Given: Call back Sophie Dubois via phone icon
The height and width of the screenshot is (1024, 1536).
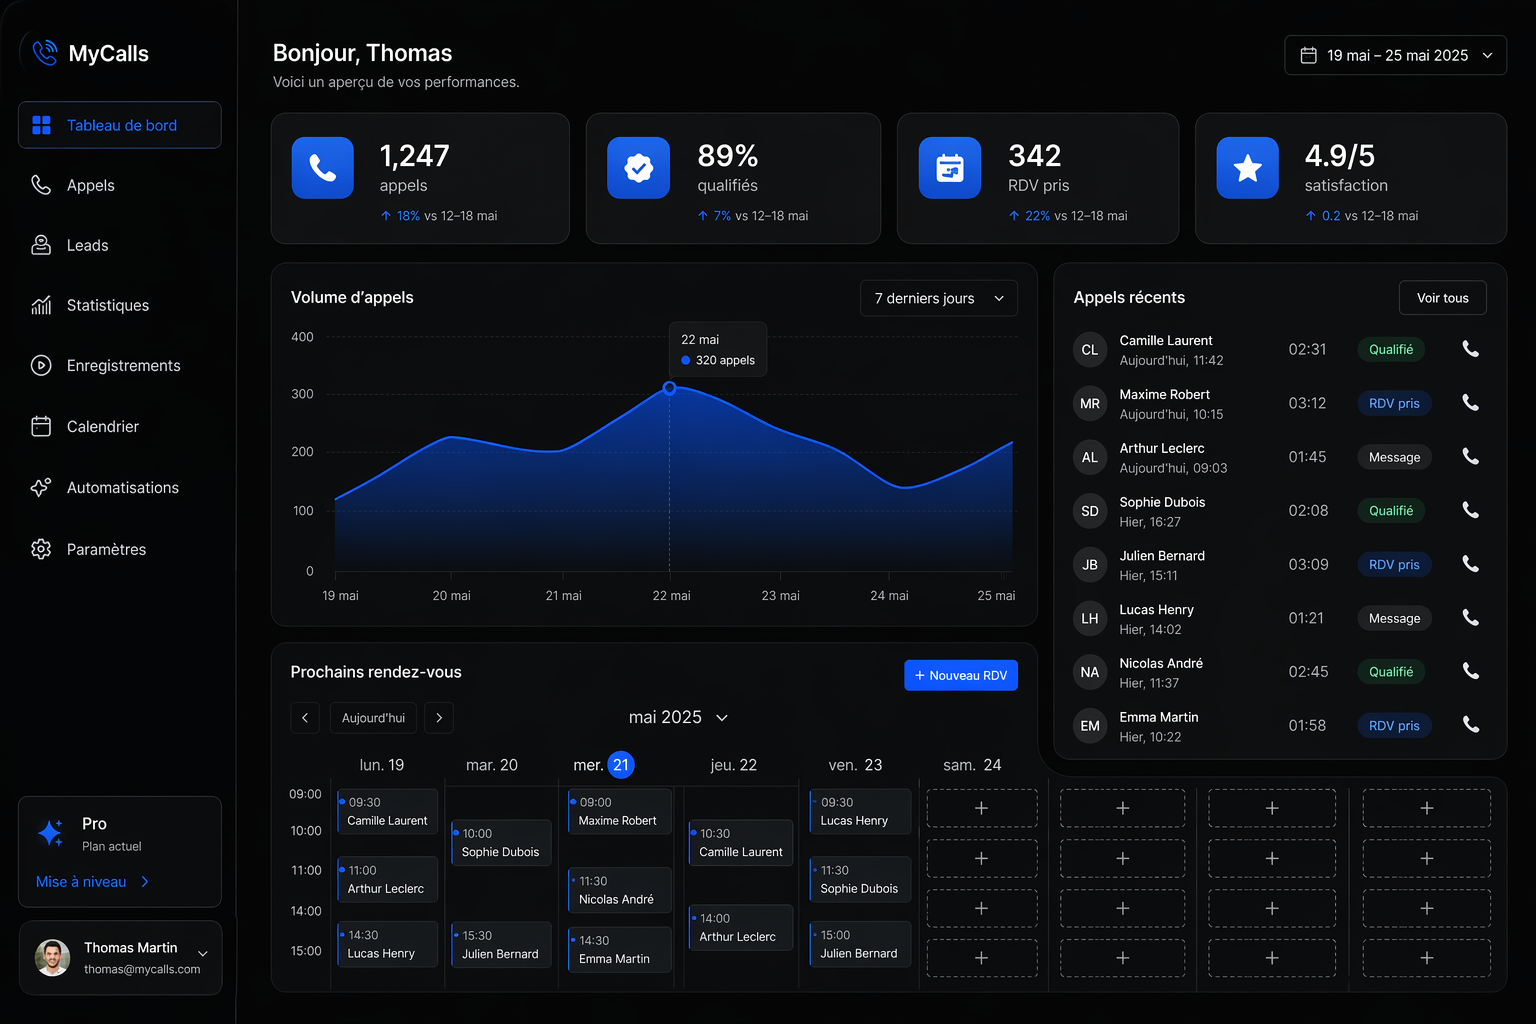Looking at the screenshot, I should click(1470, 510).
